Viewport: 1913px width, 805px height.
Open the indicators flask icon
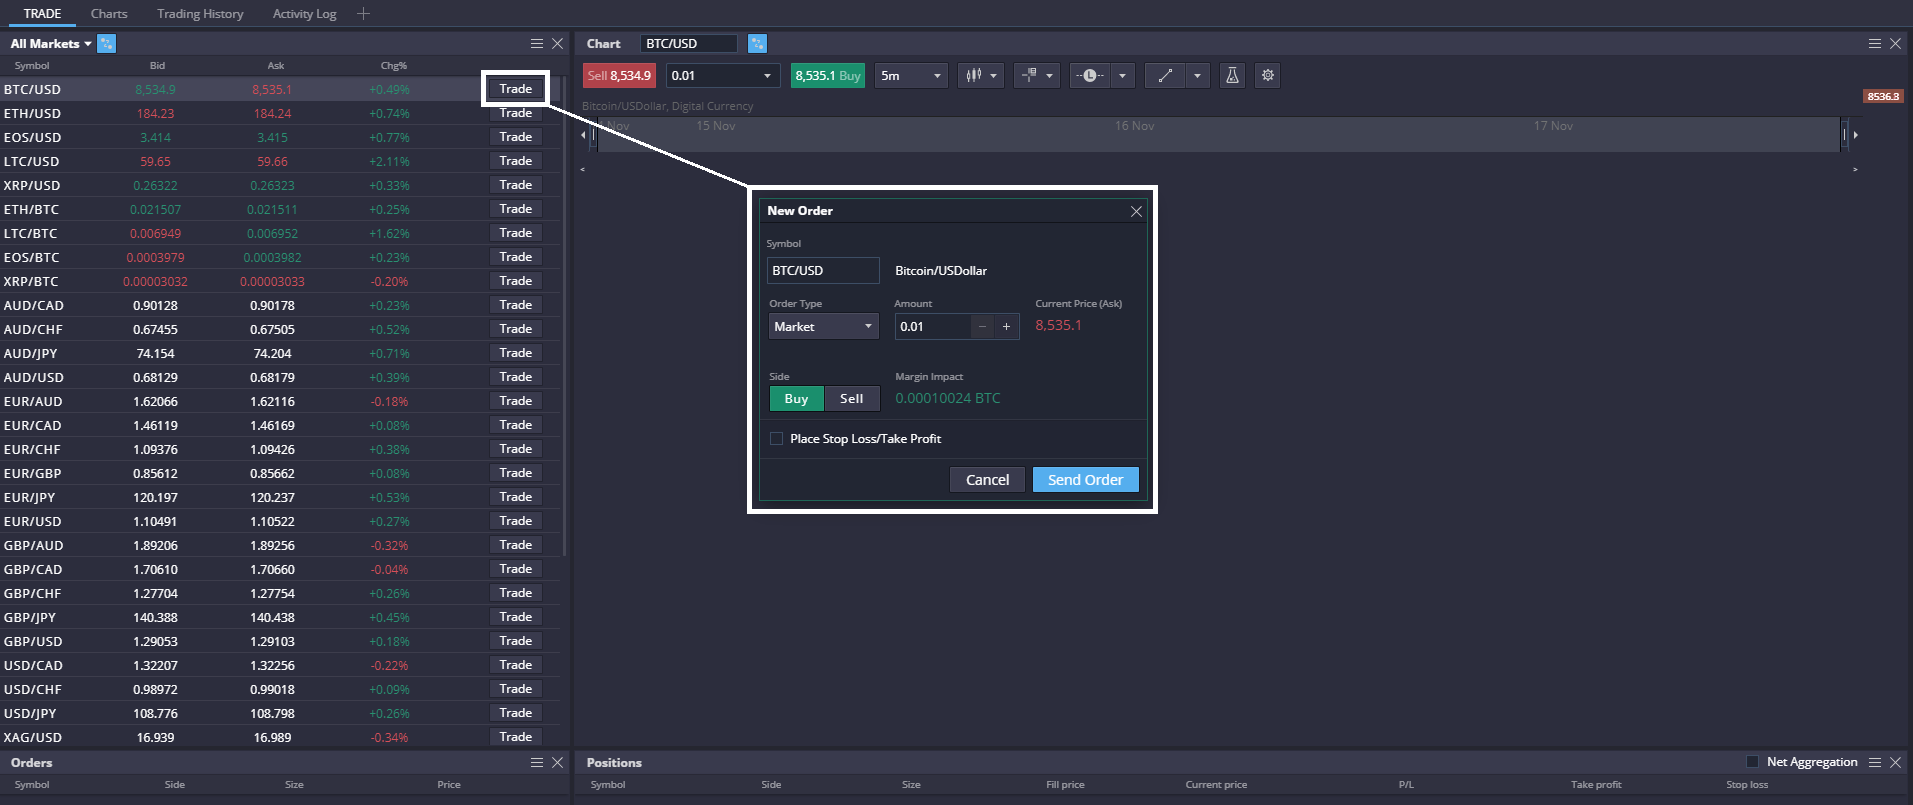click(1232, 76)
